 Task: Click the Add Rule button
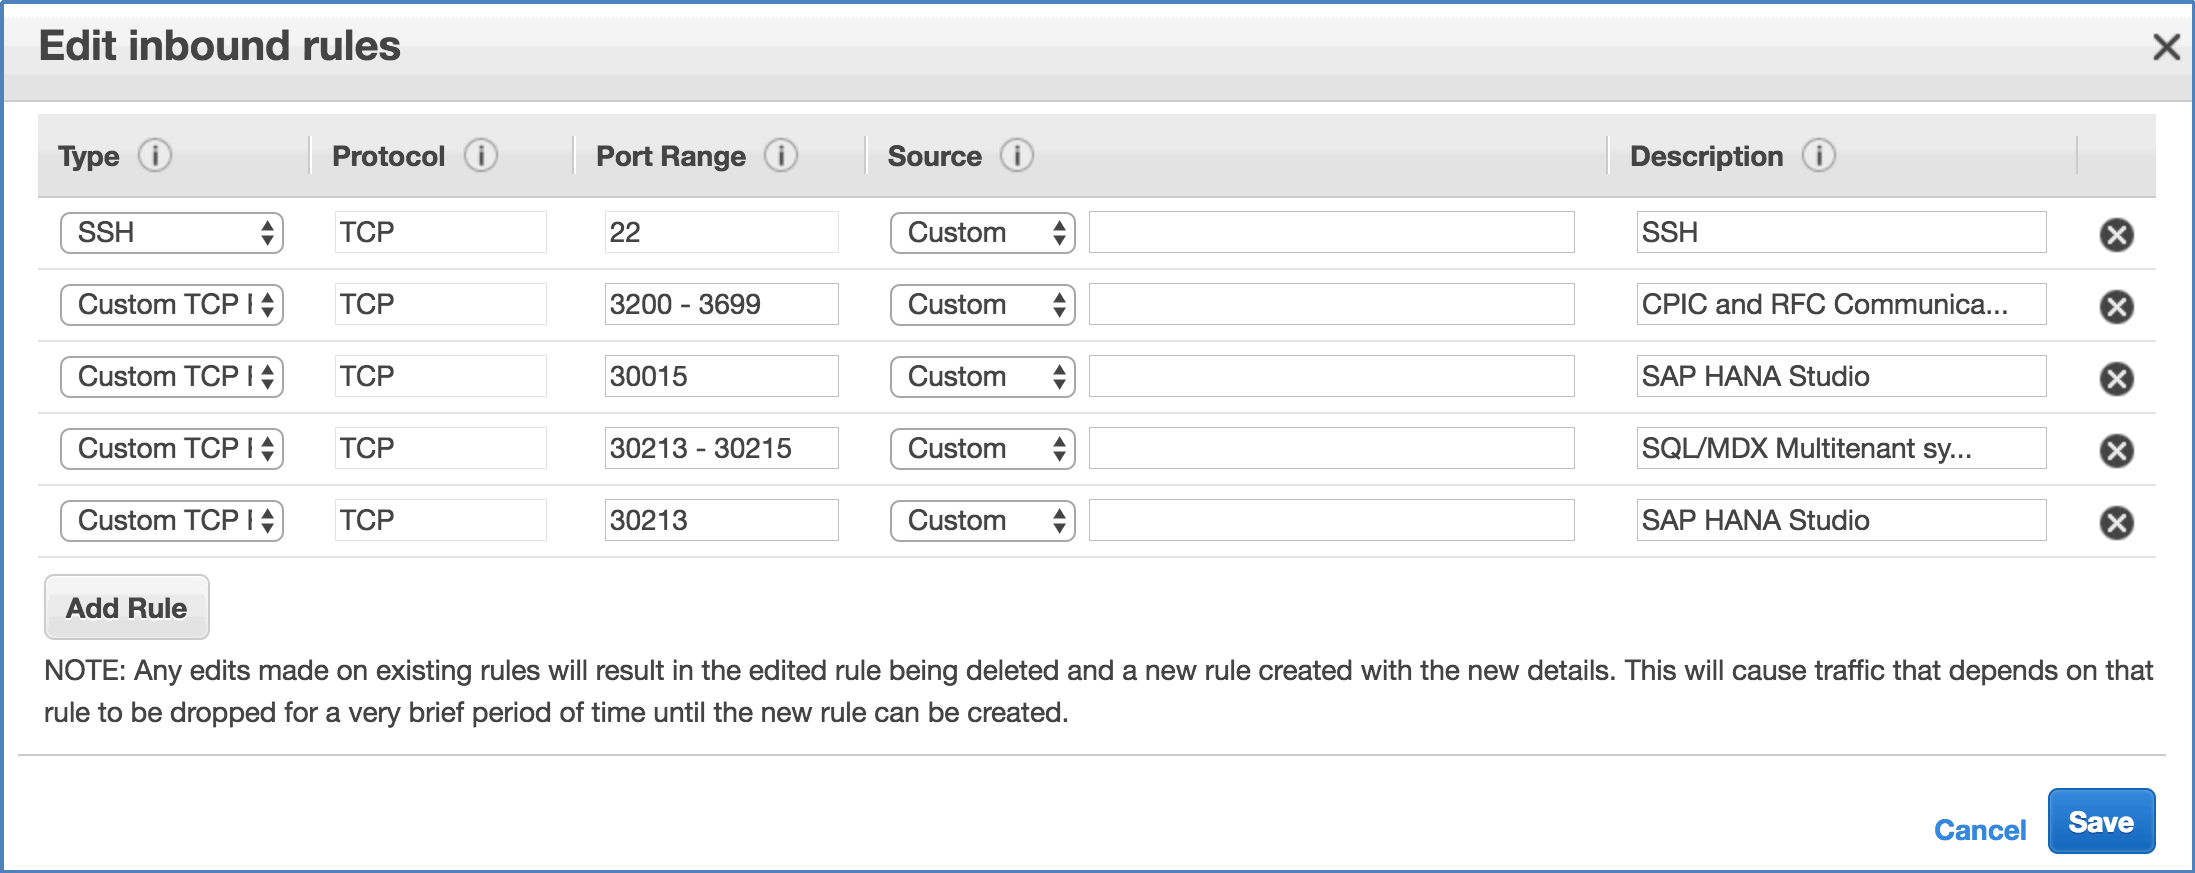click(127, 607)
